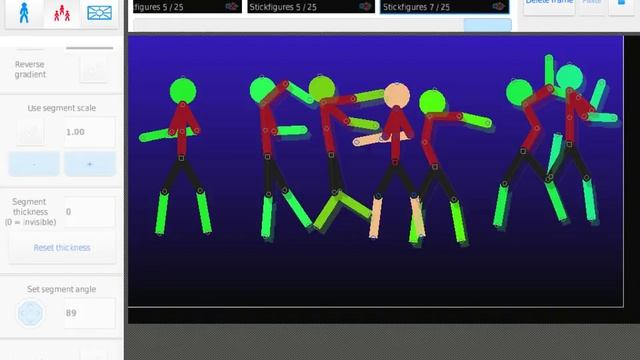Click the segment scale field showing 1.00

pos(89,132)
